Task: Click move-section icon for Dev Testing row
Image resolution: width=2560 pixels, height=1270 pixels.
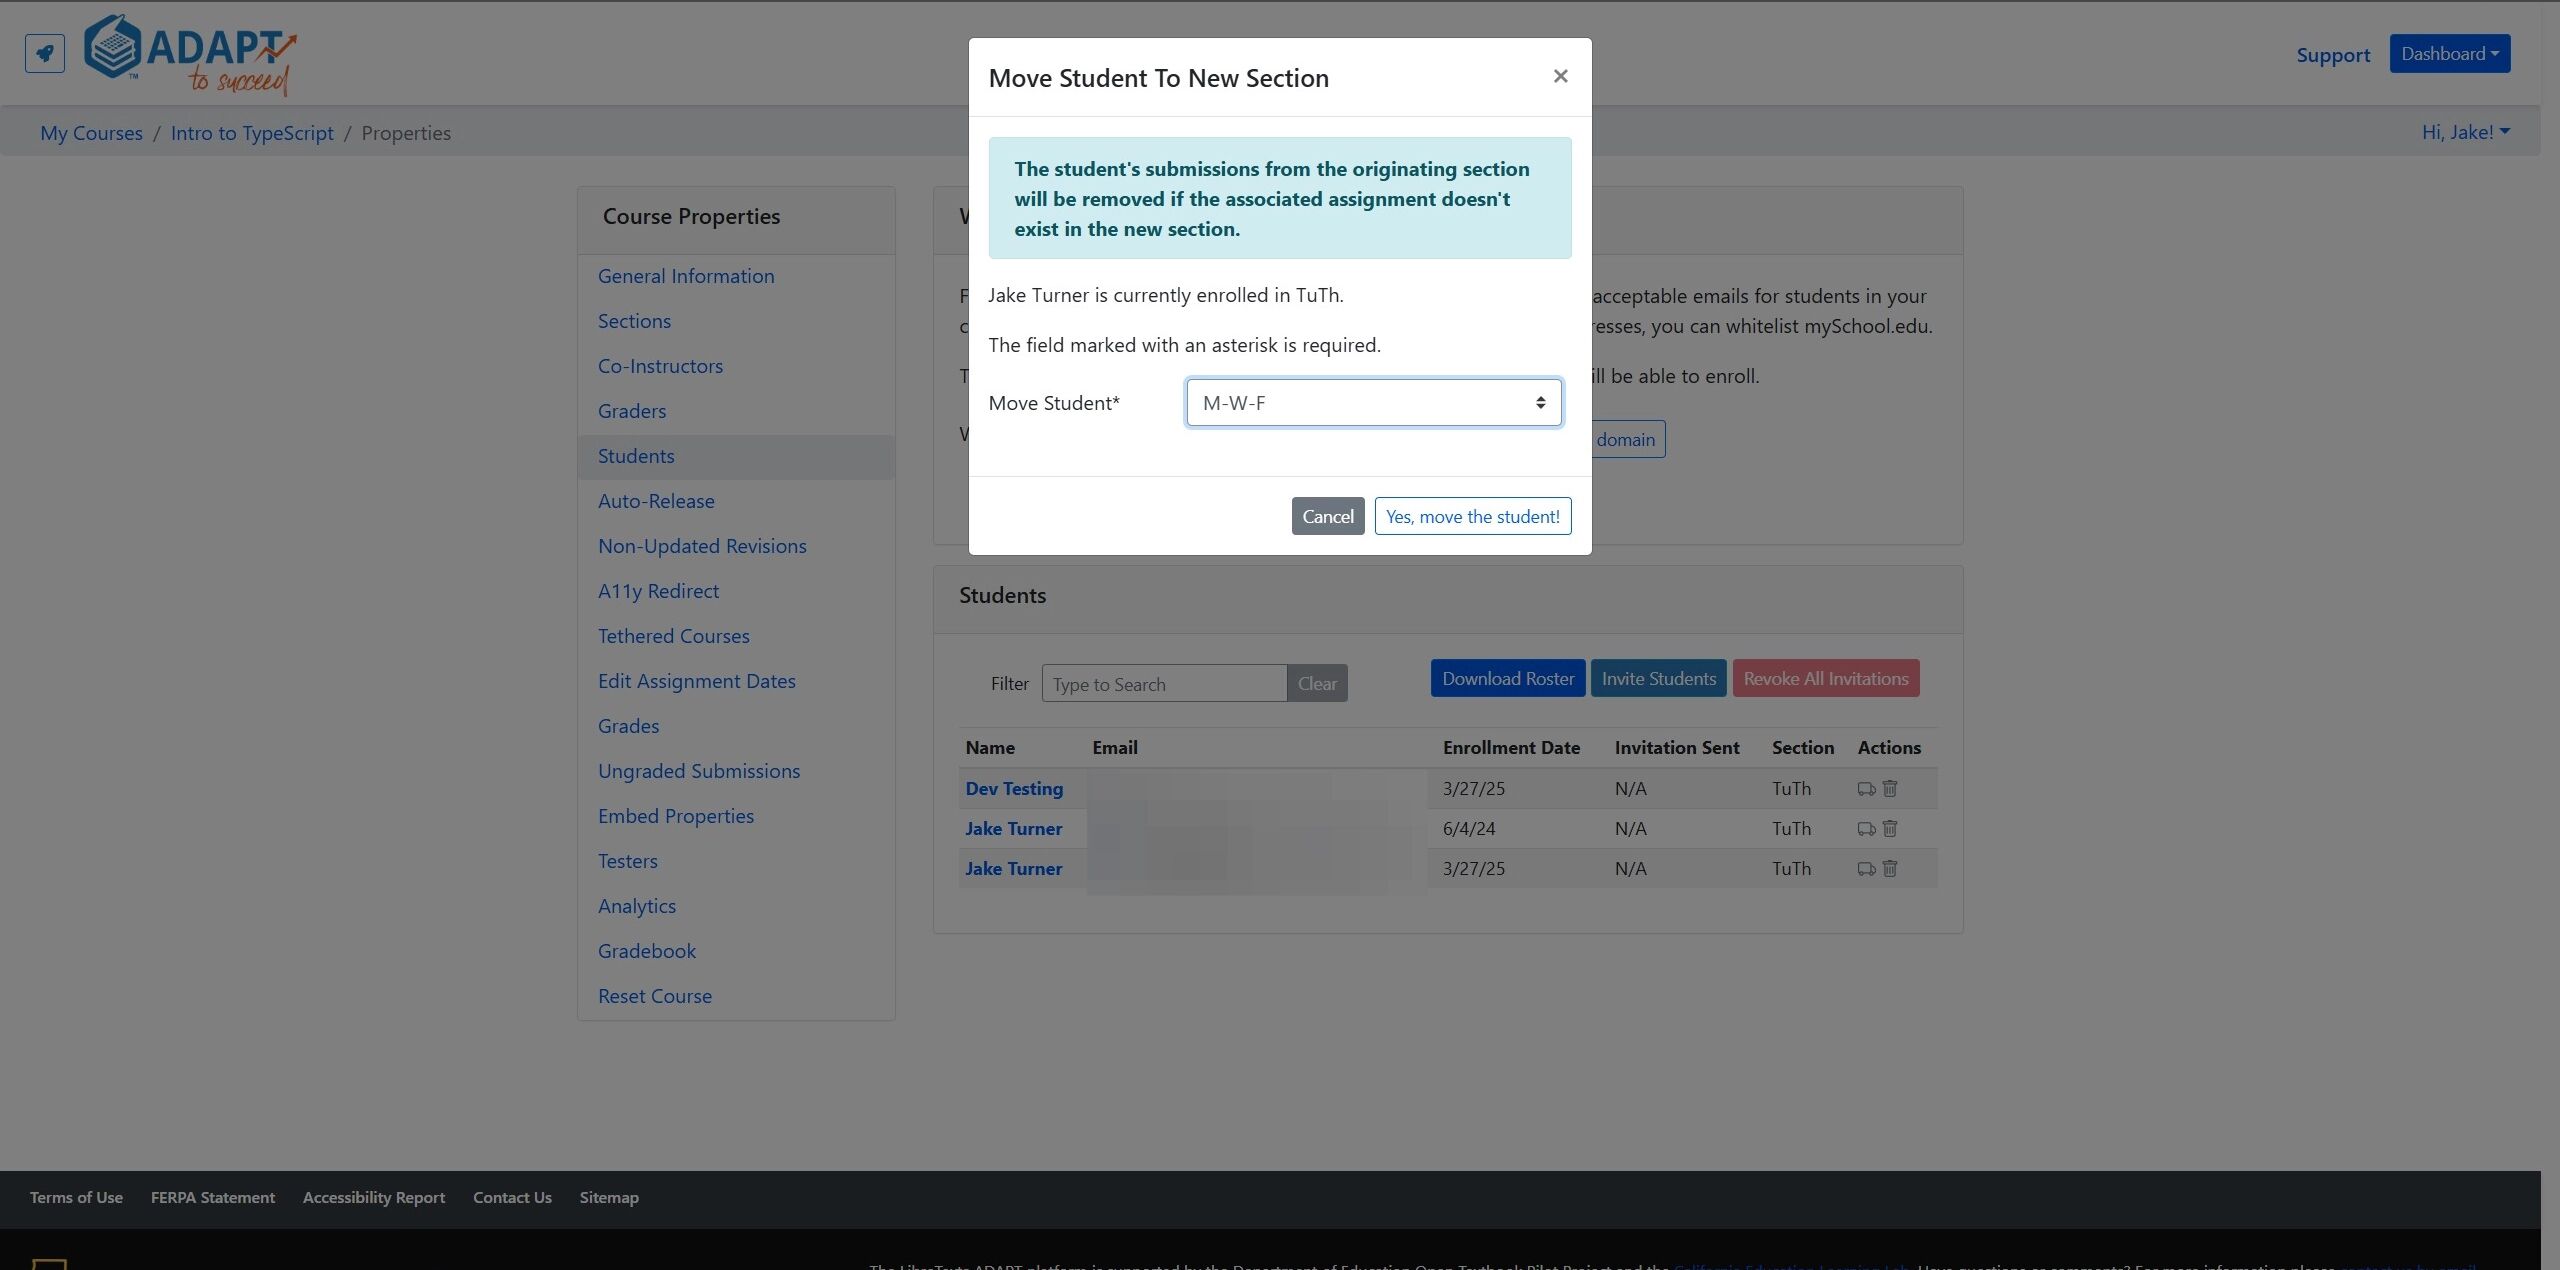Action: coord(1866,789)
